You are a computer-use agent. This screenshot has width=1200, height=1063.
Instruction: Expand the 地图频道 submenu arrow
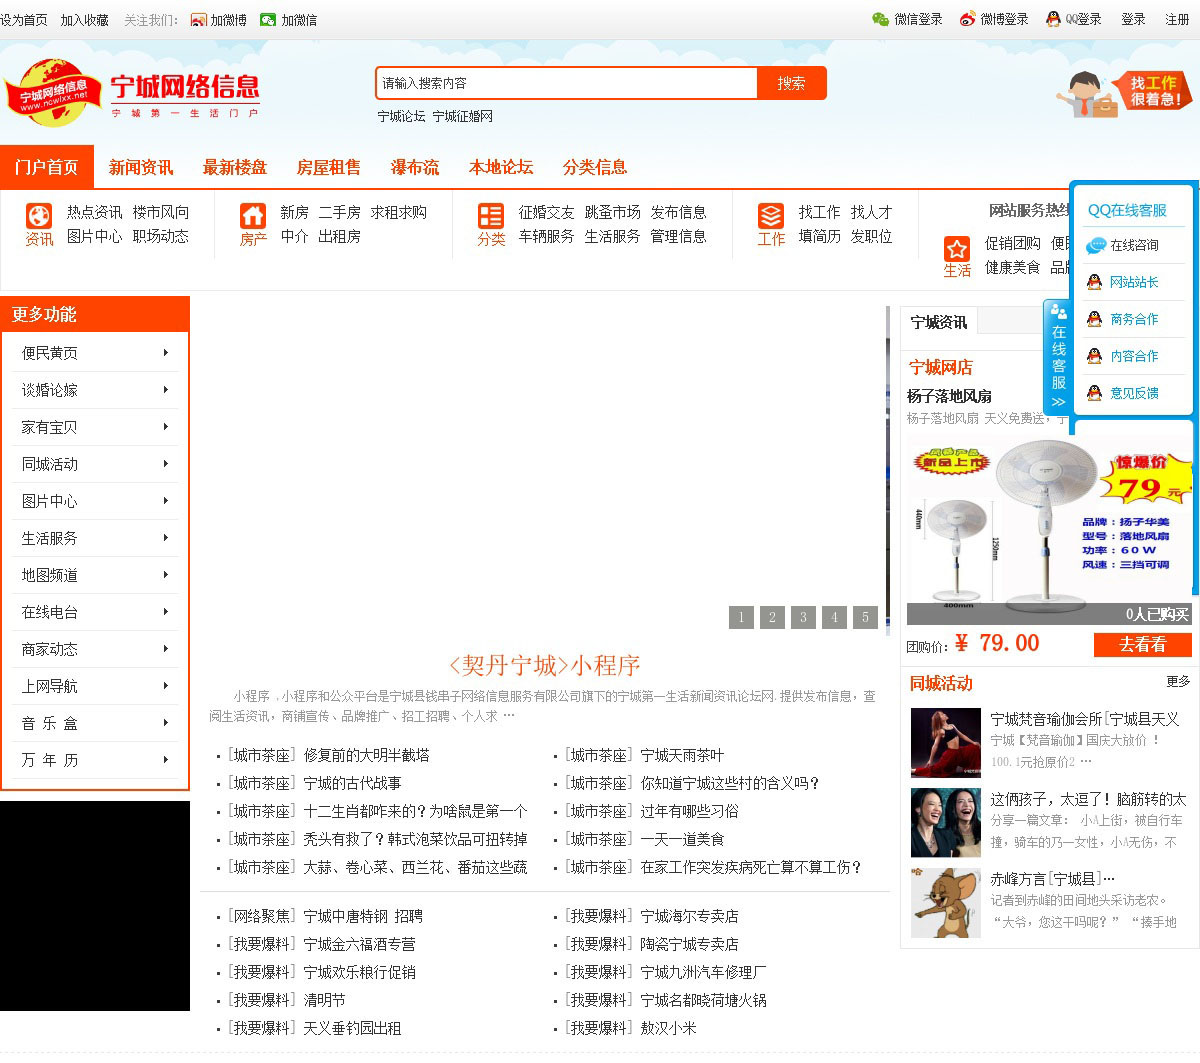(166, 575)
